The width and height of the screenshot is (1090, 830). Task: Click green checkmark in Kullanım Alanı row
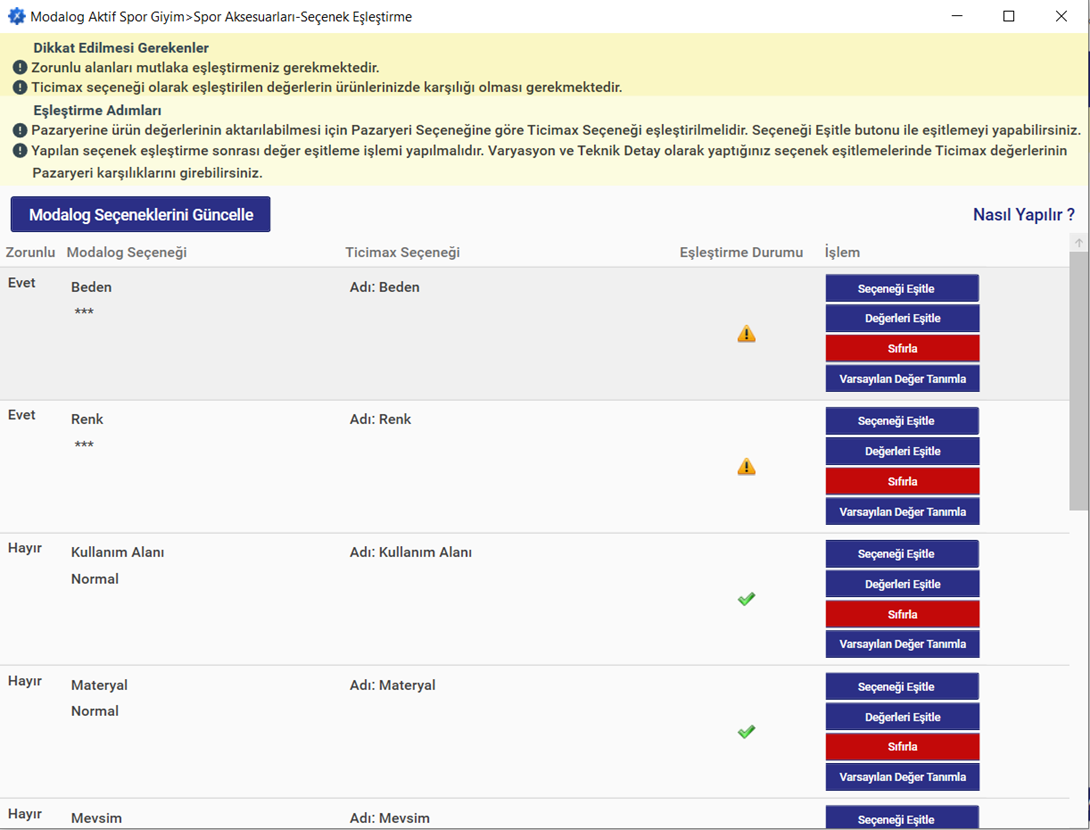point(746,599)
